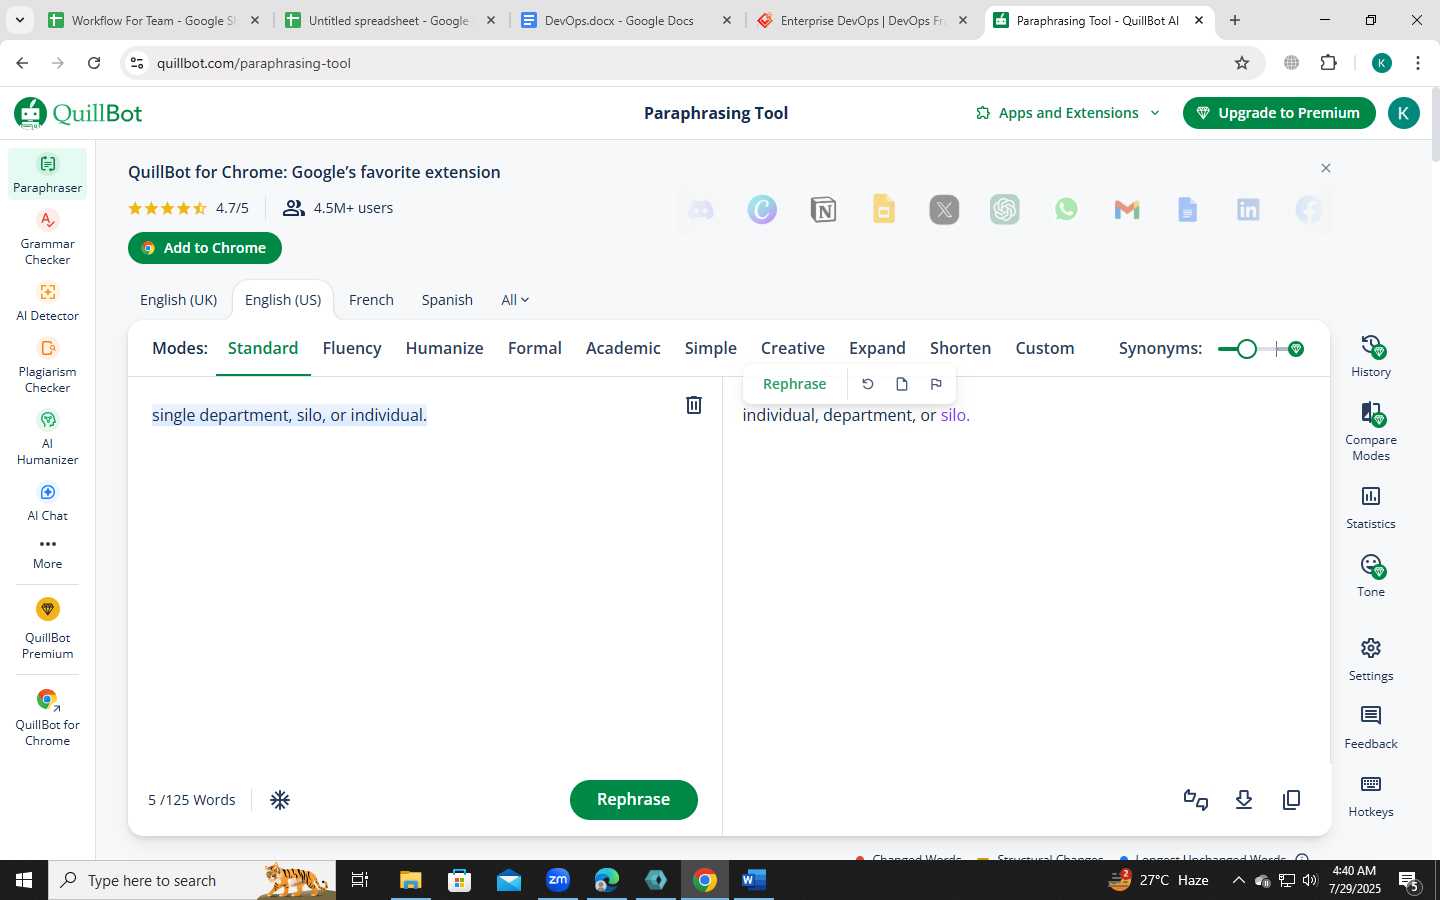Flag sentence in popup toolbar

(x=936, y=384)
